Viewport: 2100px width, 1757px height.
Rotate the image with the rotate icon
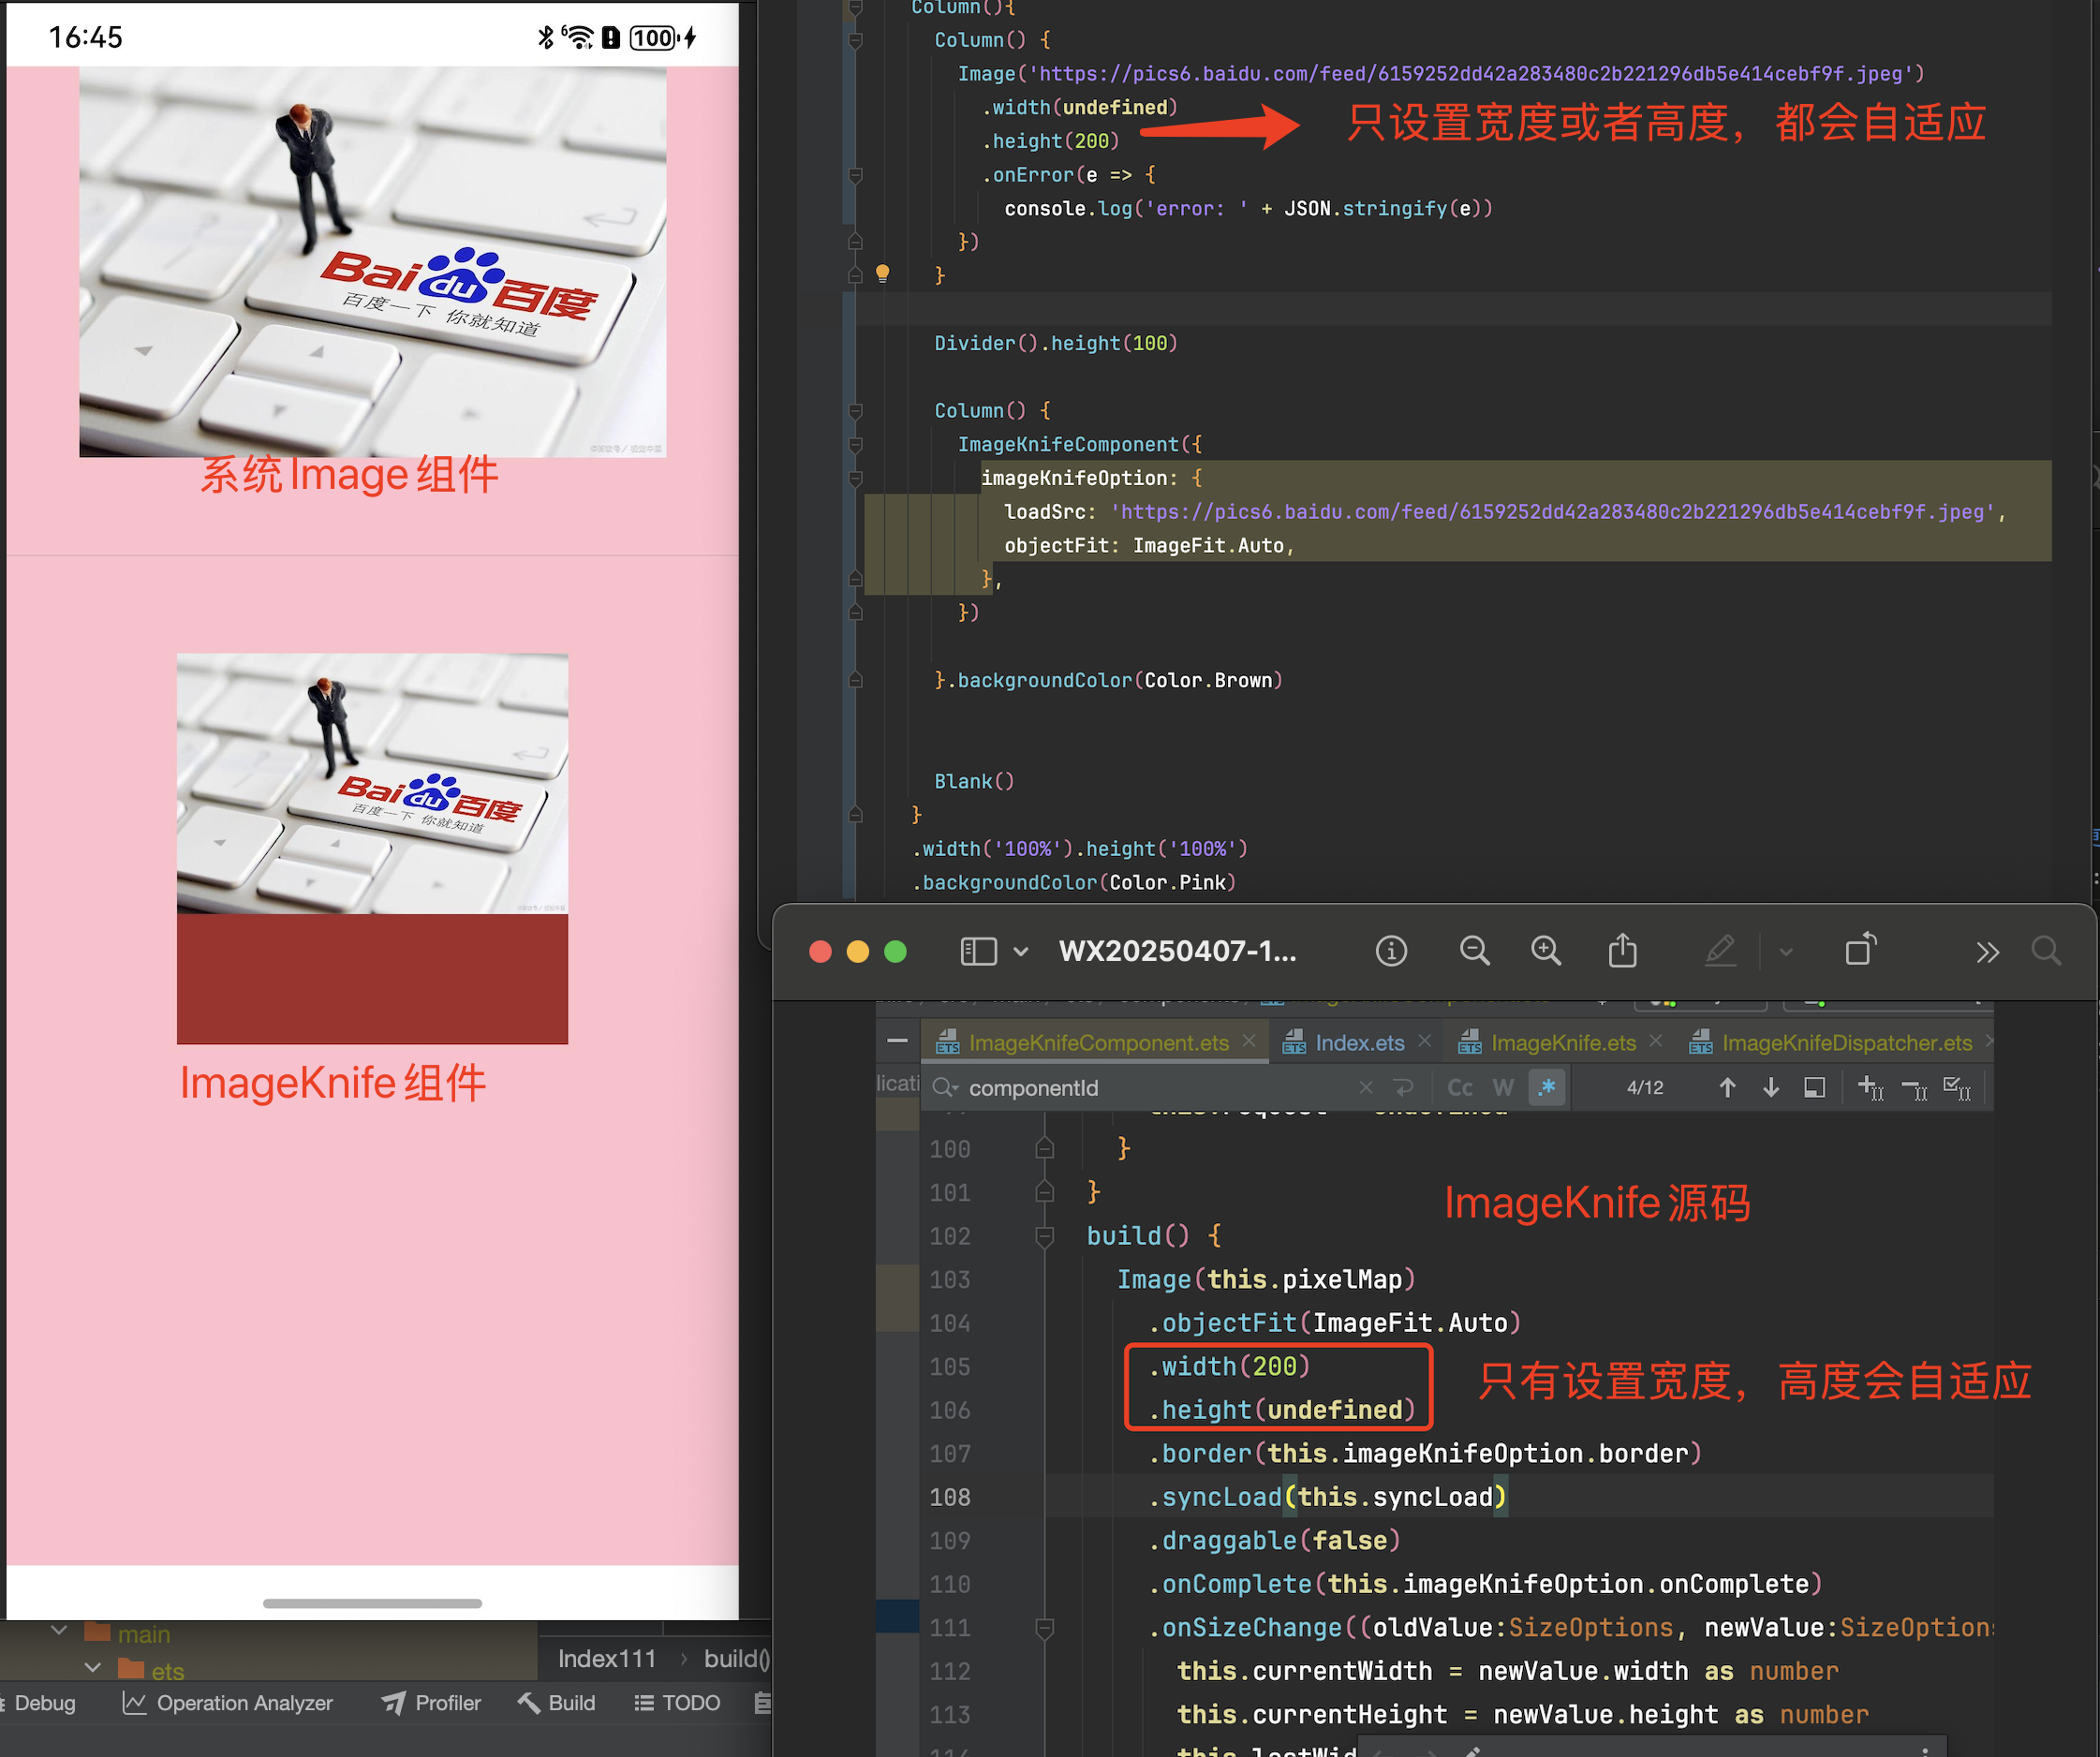[x=1860, y=949]
